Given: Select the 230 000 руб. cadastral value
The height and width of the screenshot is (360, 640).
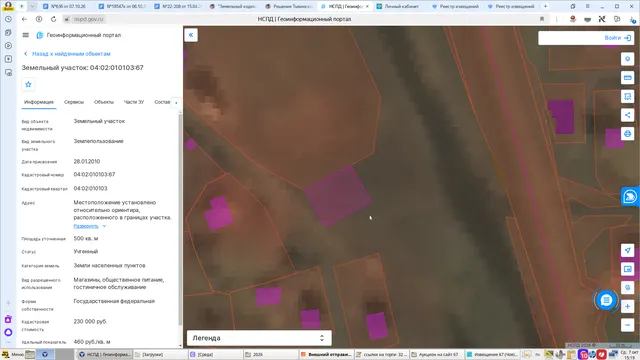Looking at the screenshot, I should pos(90,322).
